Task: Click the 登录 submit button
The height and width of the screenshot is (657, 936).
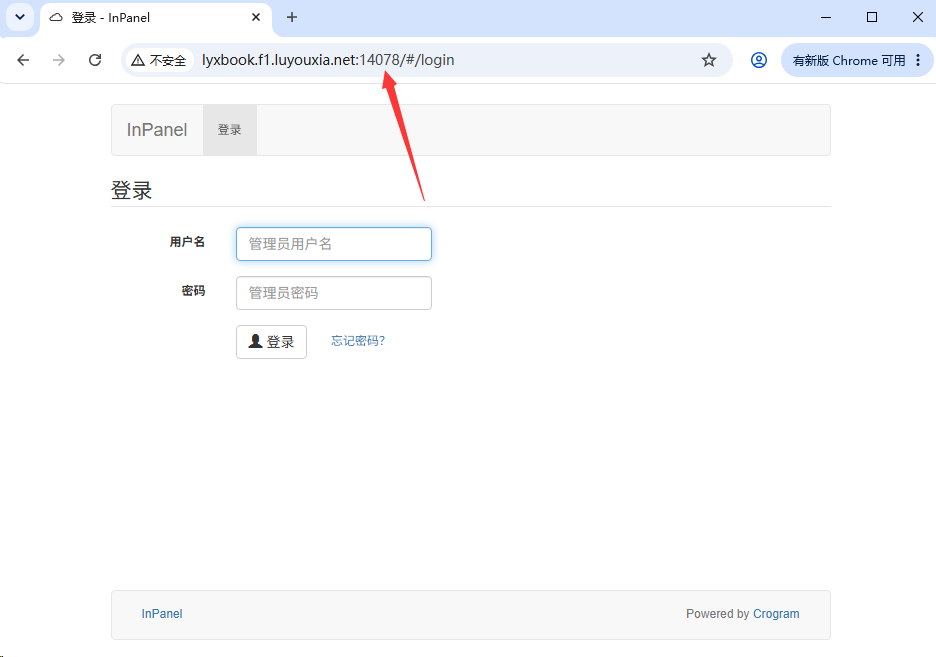Action: tap(272, 342)
